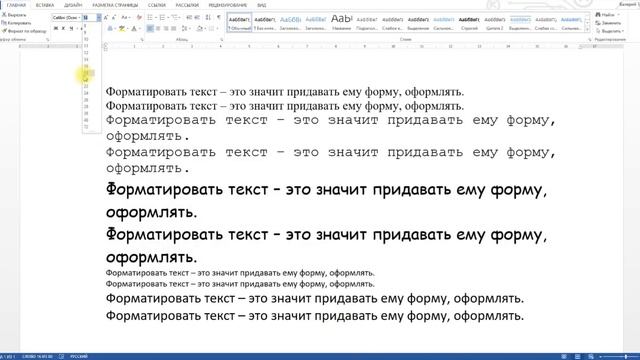Toggle bold formatting (Ж)

(x=56, y=28)
